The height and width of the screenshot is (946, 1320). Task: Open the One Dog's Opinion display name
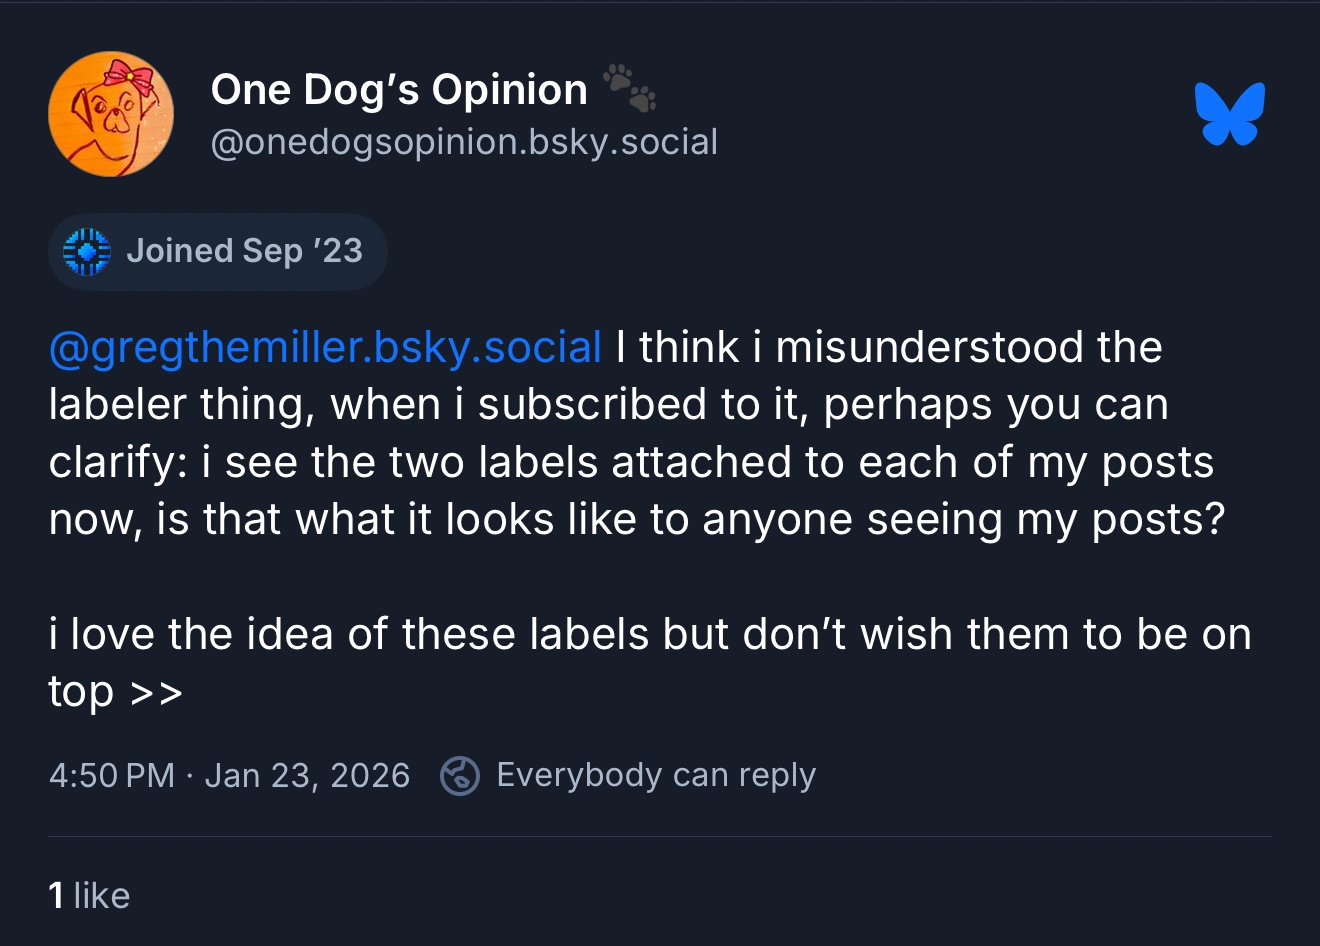pyautogui.click(x=399, y=90)
